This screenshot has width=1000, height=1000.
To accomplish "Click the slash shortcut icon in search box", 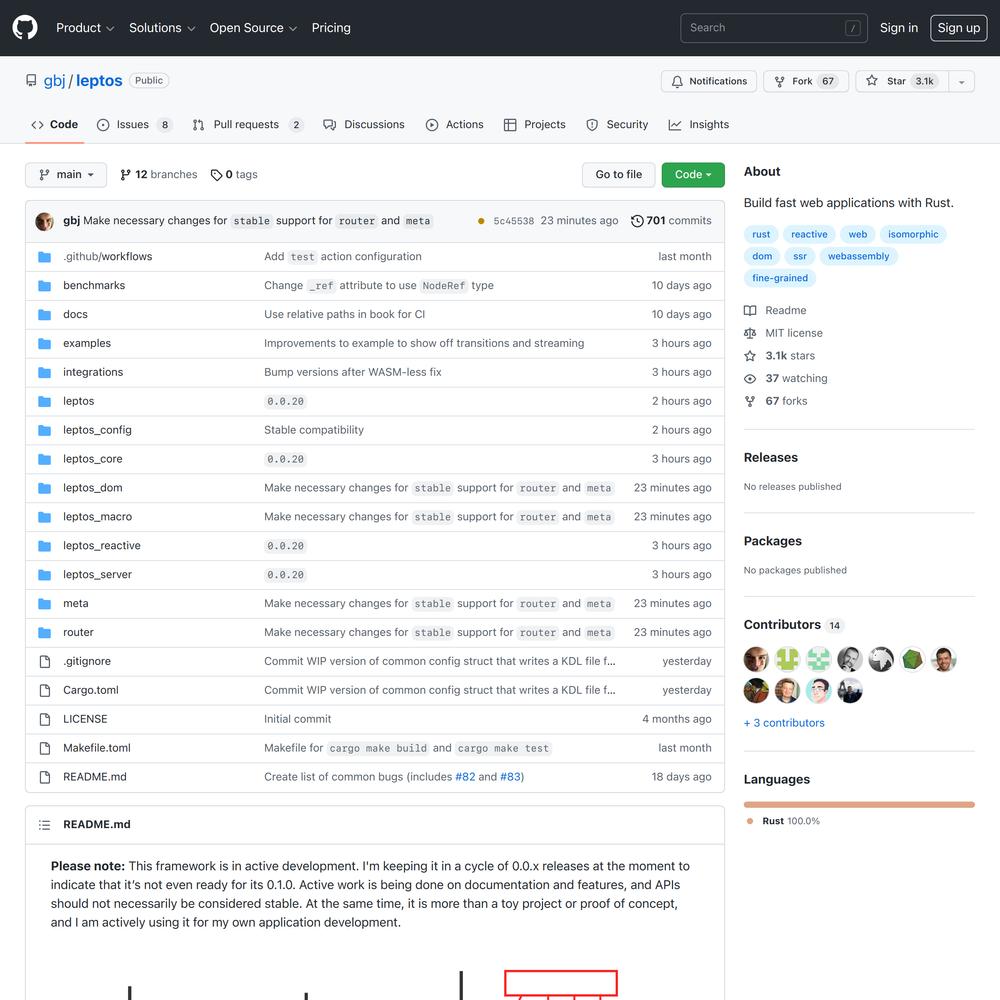I will coord(852,28).
